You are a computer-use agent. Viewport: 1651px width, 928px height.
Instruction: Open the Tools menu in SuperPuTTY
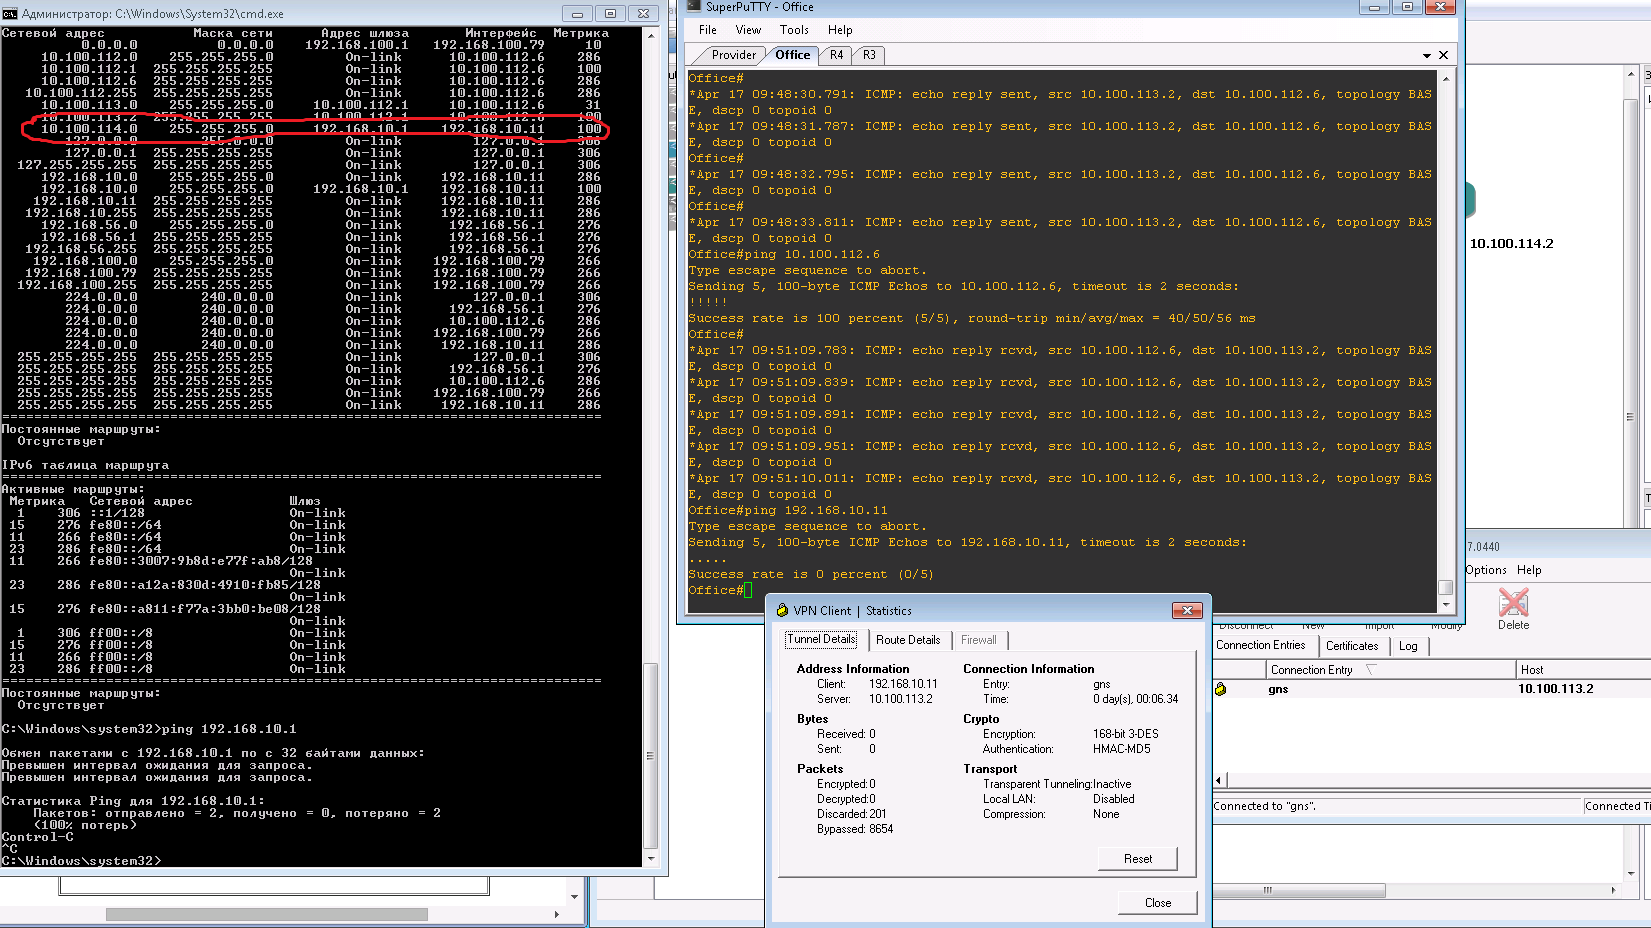794,30
